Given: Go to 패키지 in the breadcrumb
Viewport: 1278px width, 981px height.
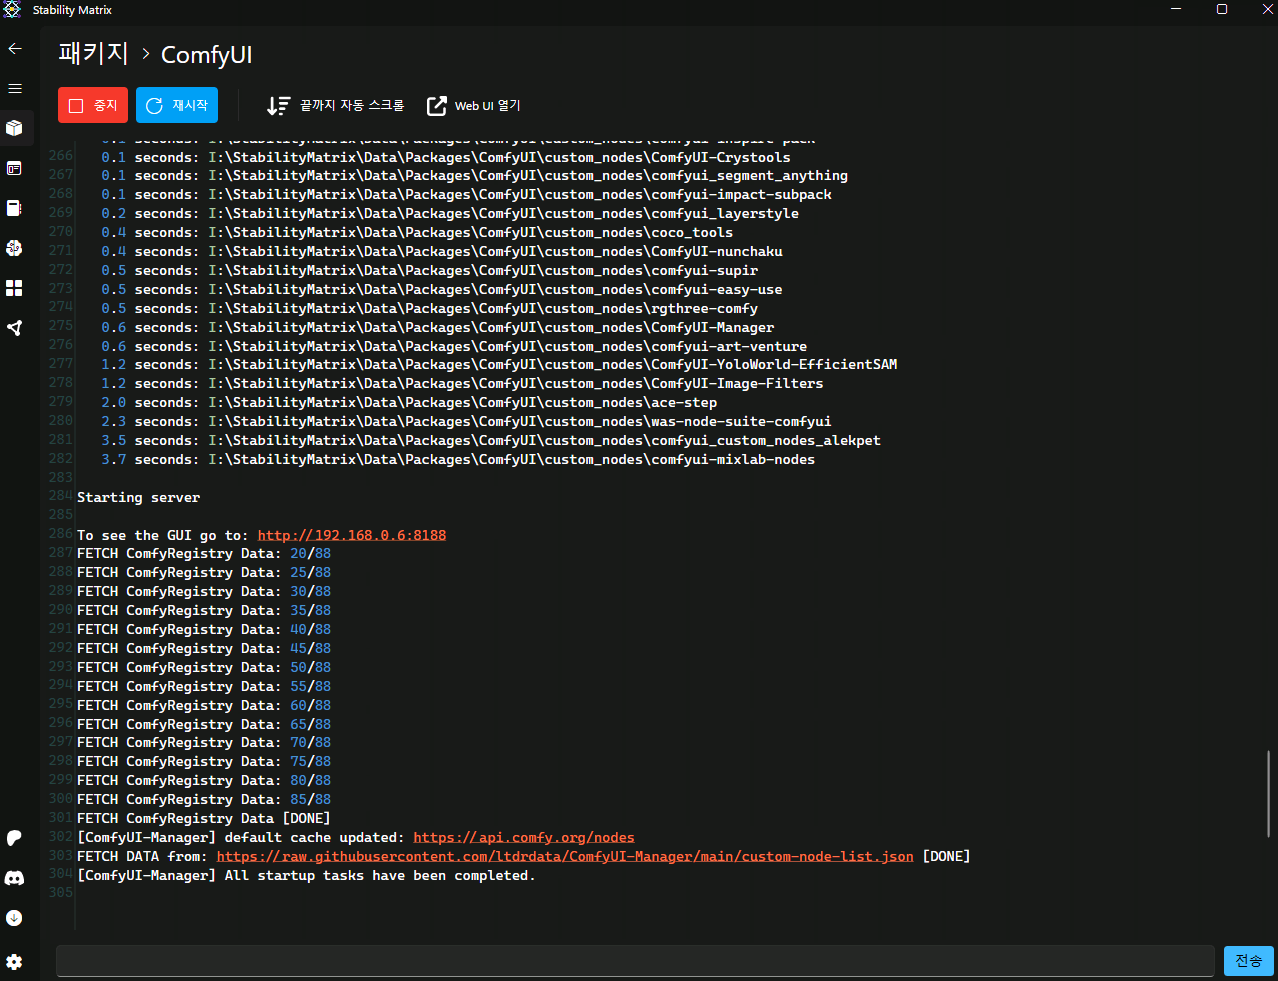Looking at the screenshot, I should (x=93, y=54).
